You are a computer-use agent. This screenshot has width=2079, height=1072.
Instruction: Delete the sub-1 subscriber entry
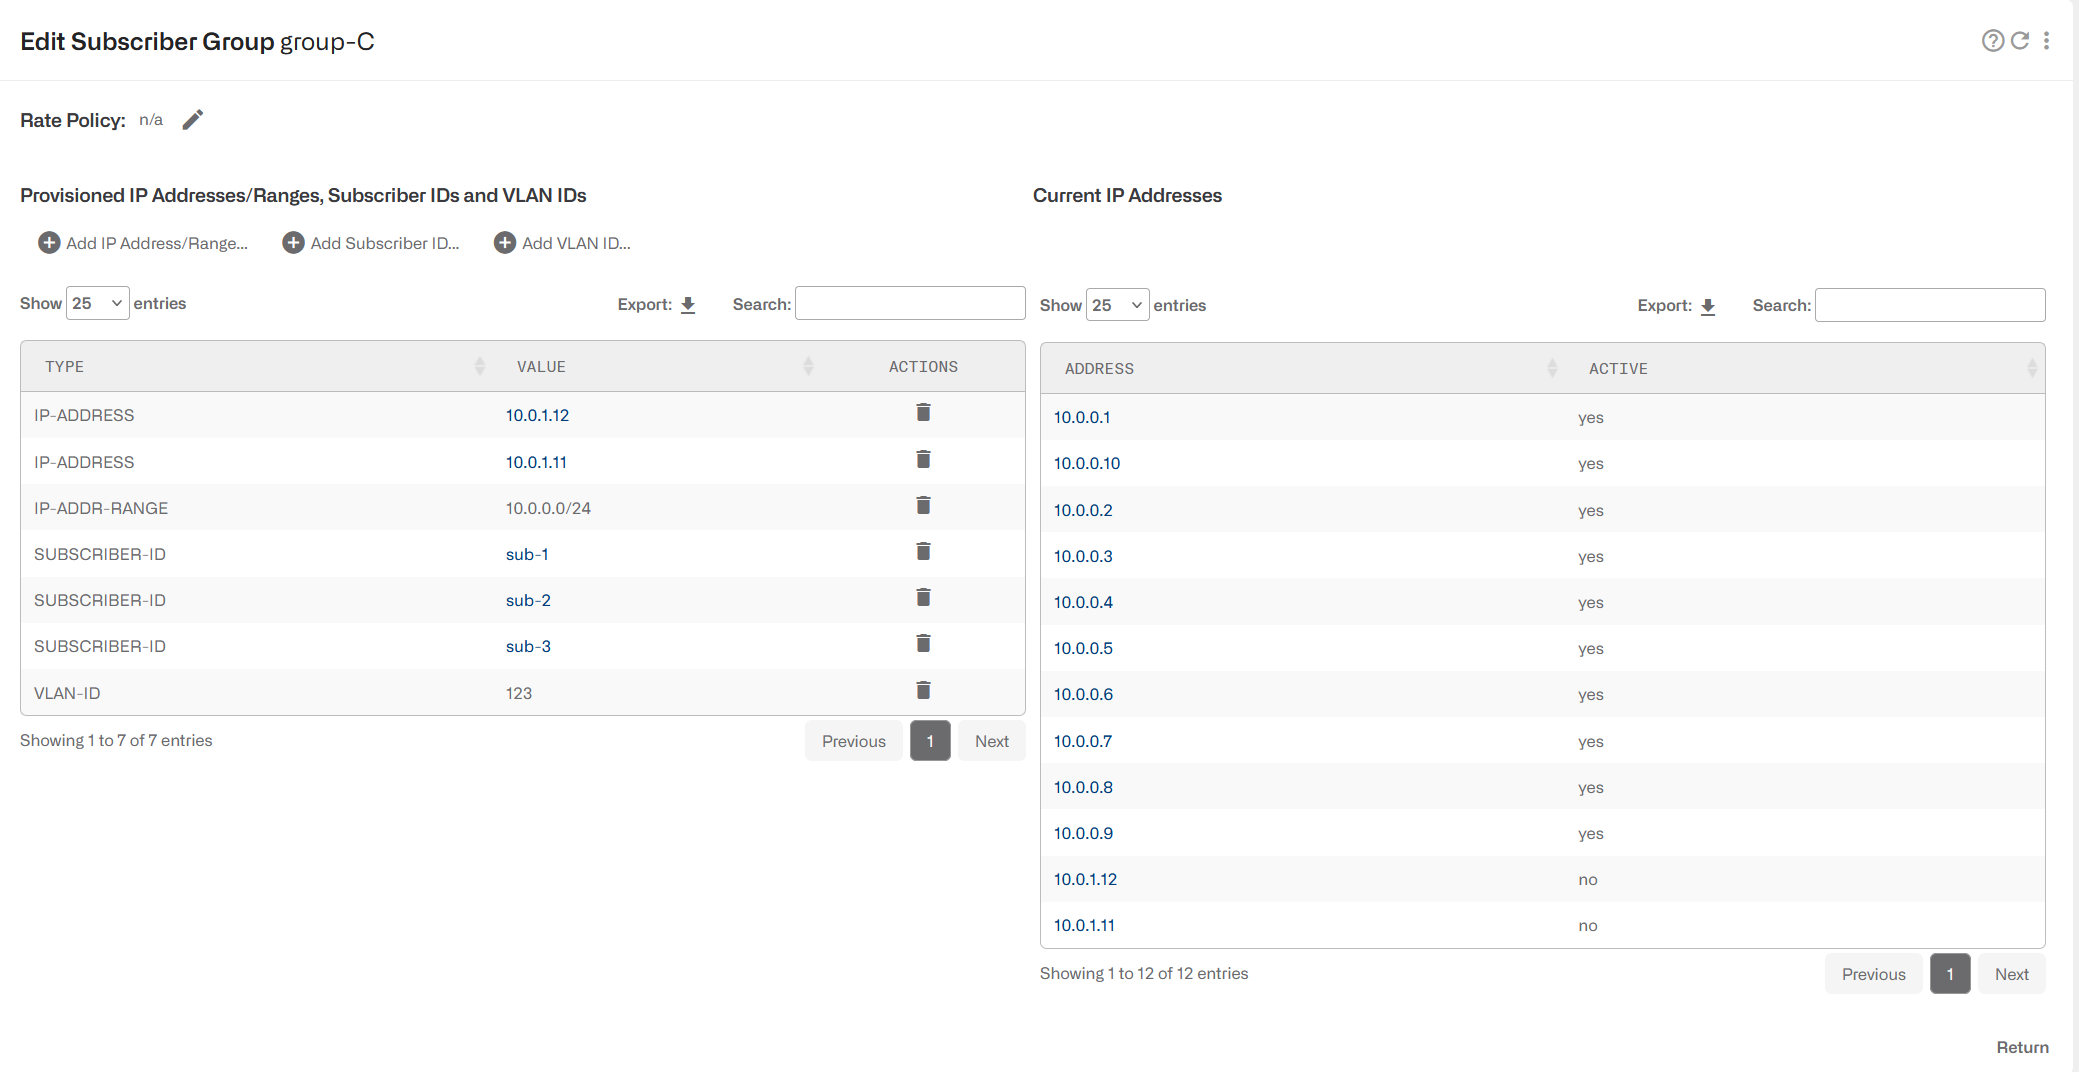coord(923,552)
